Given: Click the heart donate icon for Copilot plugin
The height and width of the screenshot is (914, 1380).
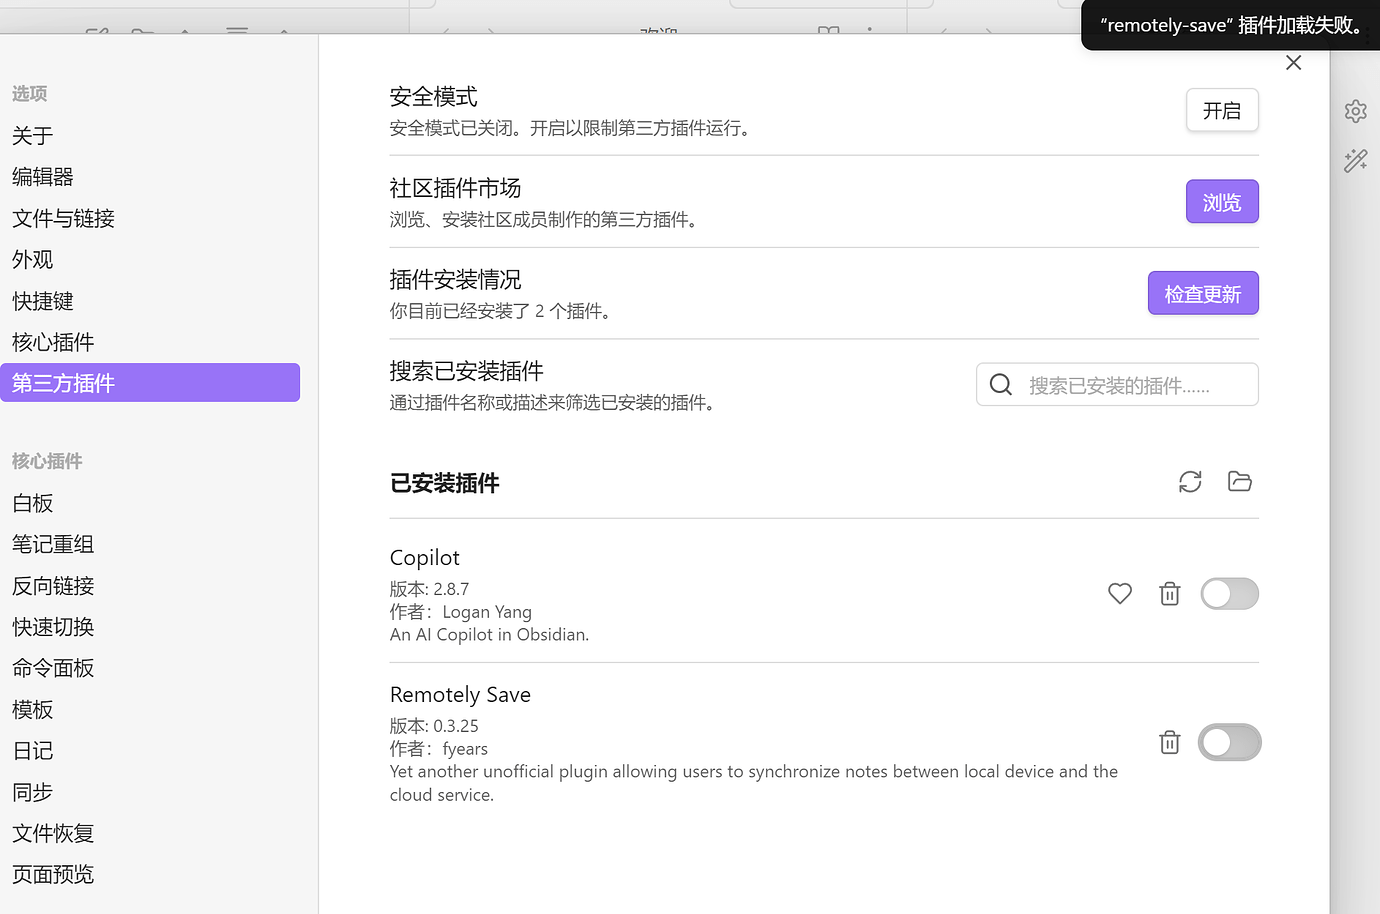Looking at the screenshot, I should click(1119, 593).
